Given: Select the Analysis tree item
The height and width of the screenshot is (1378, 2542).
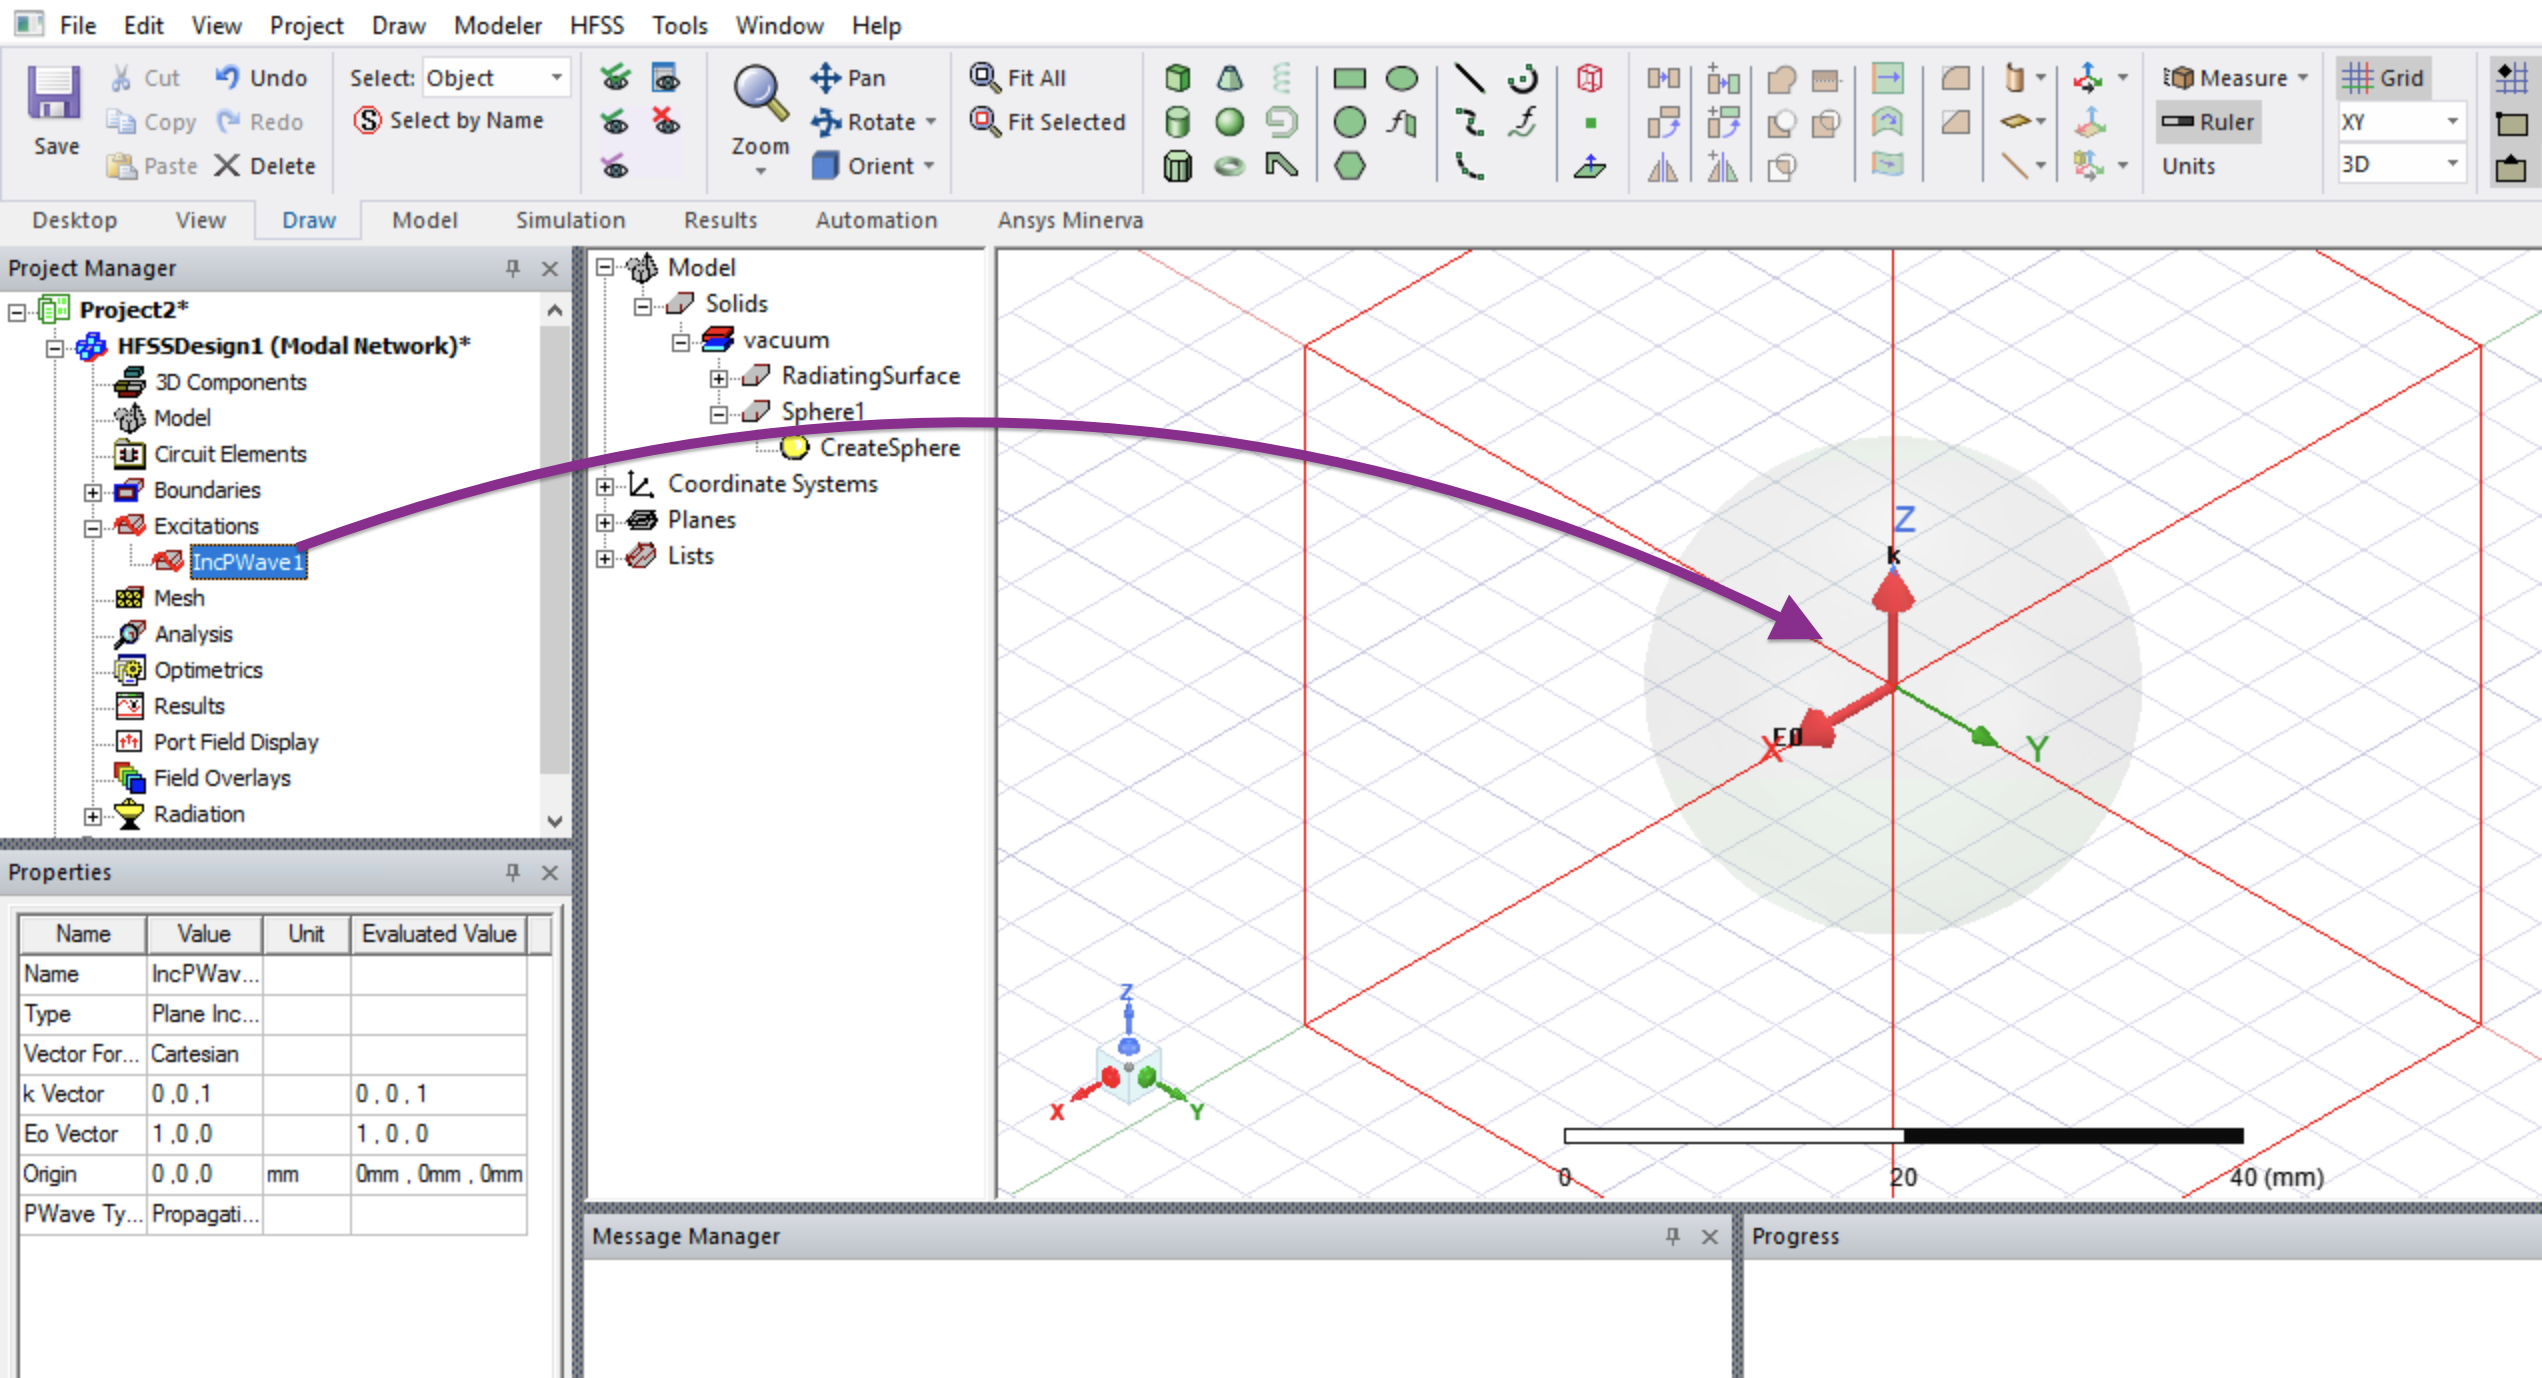Looking at the screenshot, I should coord(193,634).
